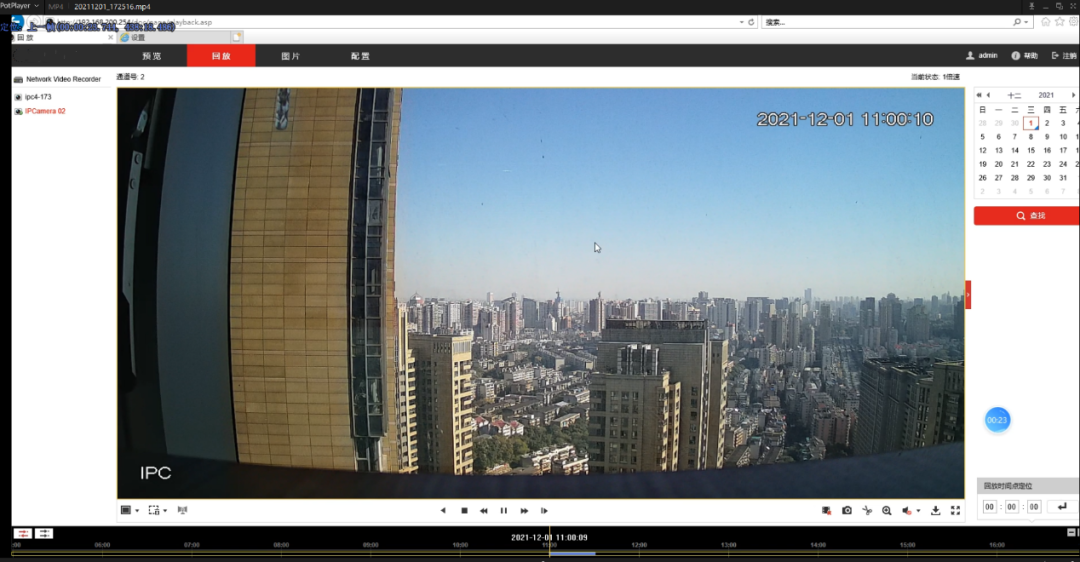Open the 帮助 help link
This screenshot has height=562, width=1080.
click(x=1024, y=56)
